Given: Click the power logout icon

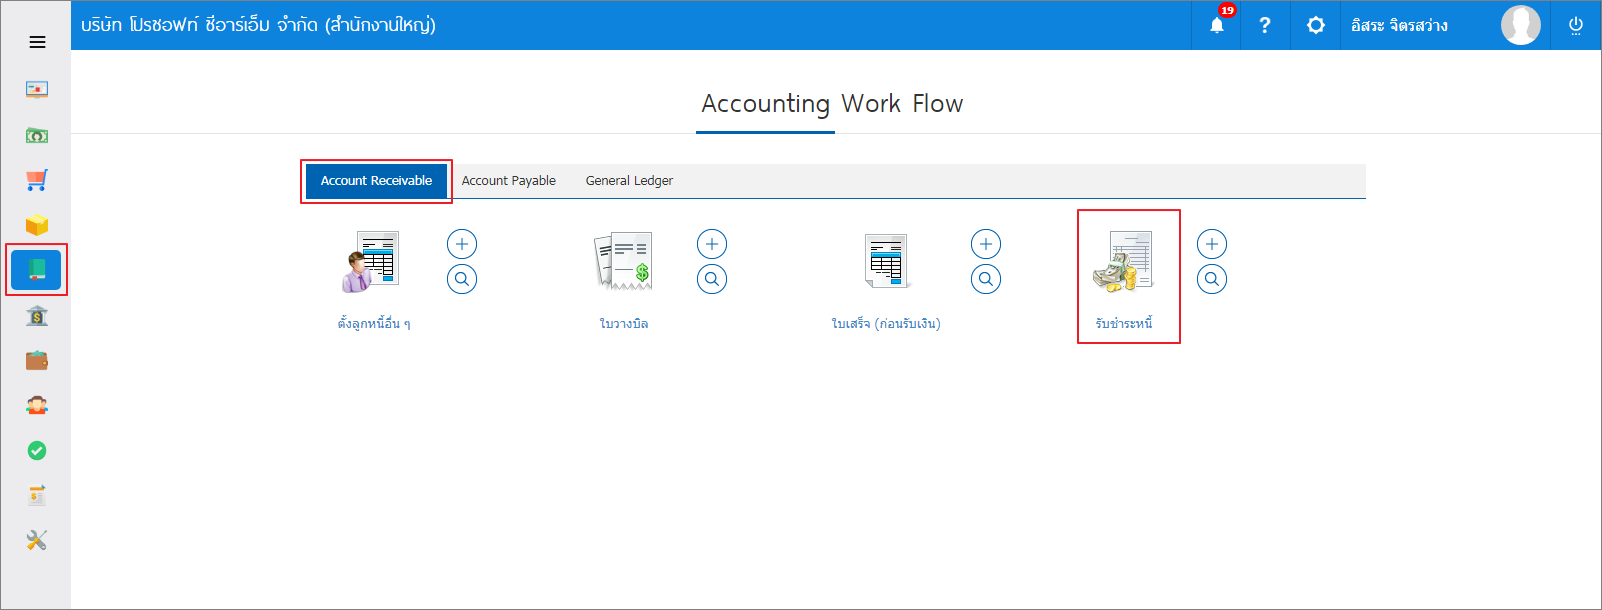Looking at the screenshot, I should pyautogui.click(x=1576, y=26).
